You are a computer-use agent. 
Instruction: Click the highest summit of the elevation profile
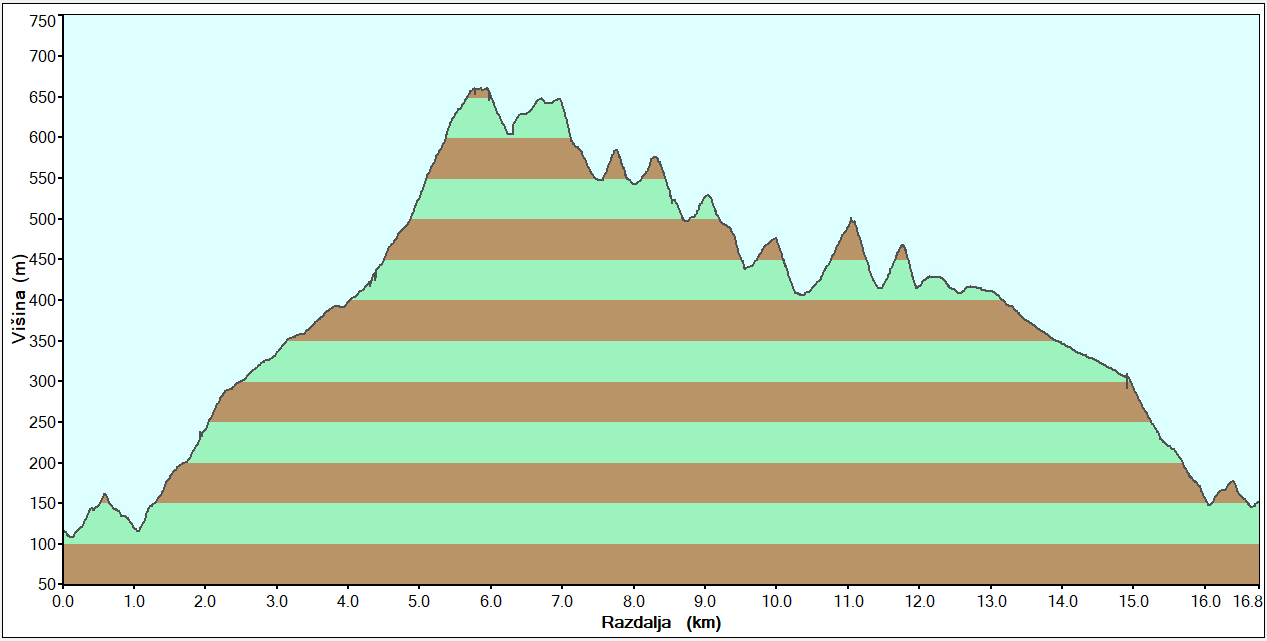pyautogui.click(x=479, y=89)
